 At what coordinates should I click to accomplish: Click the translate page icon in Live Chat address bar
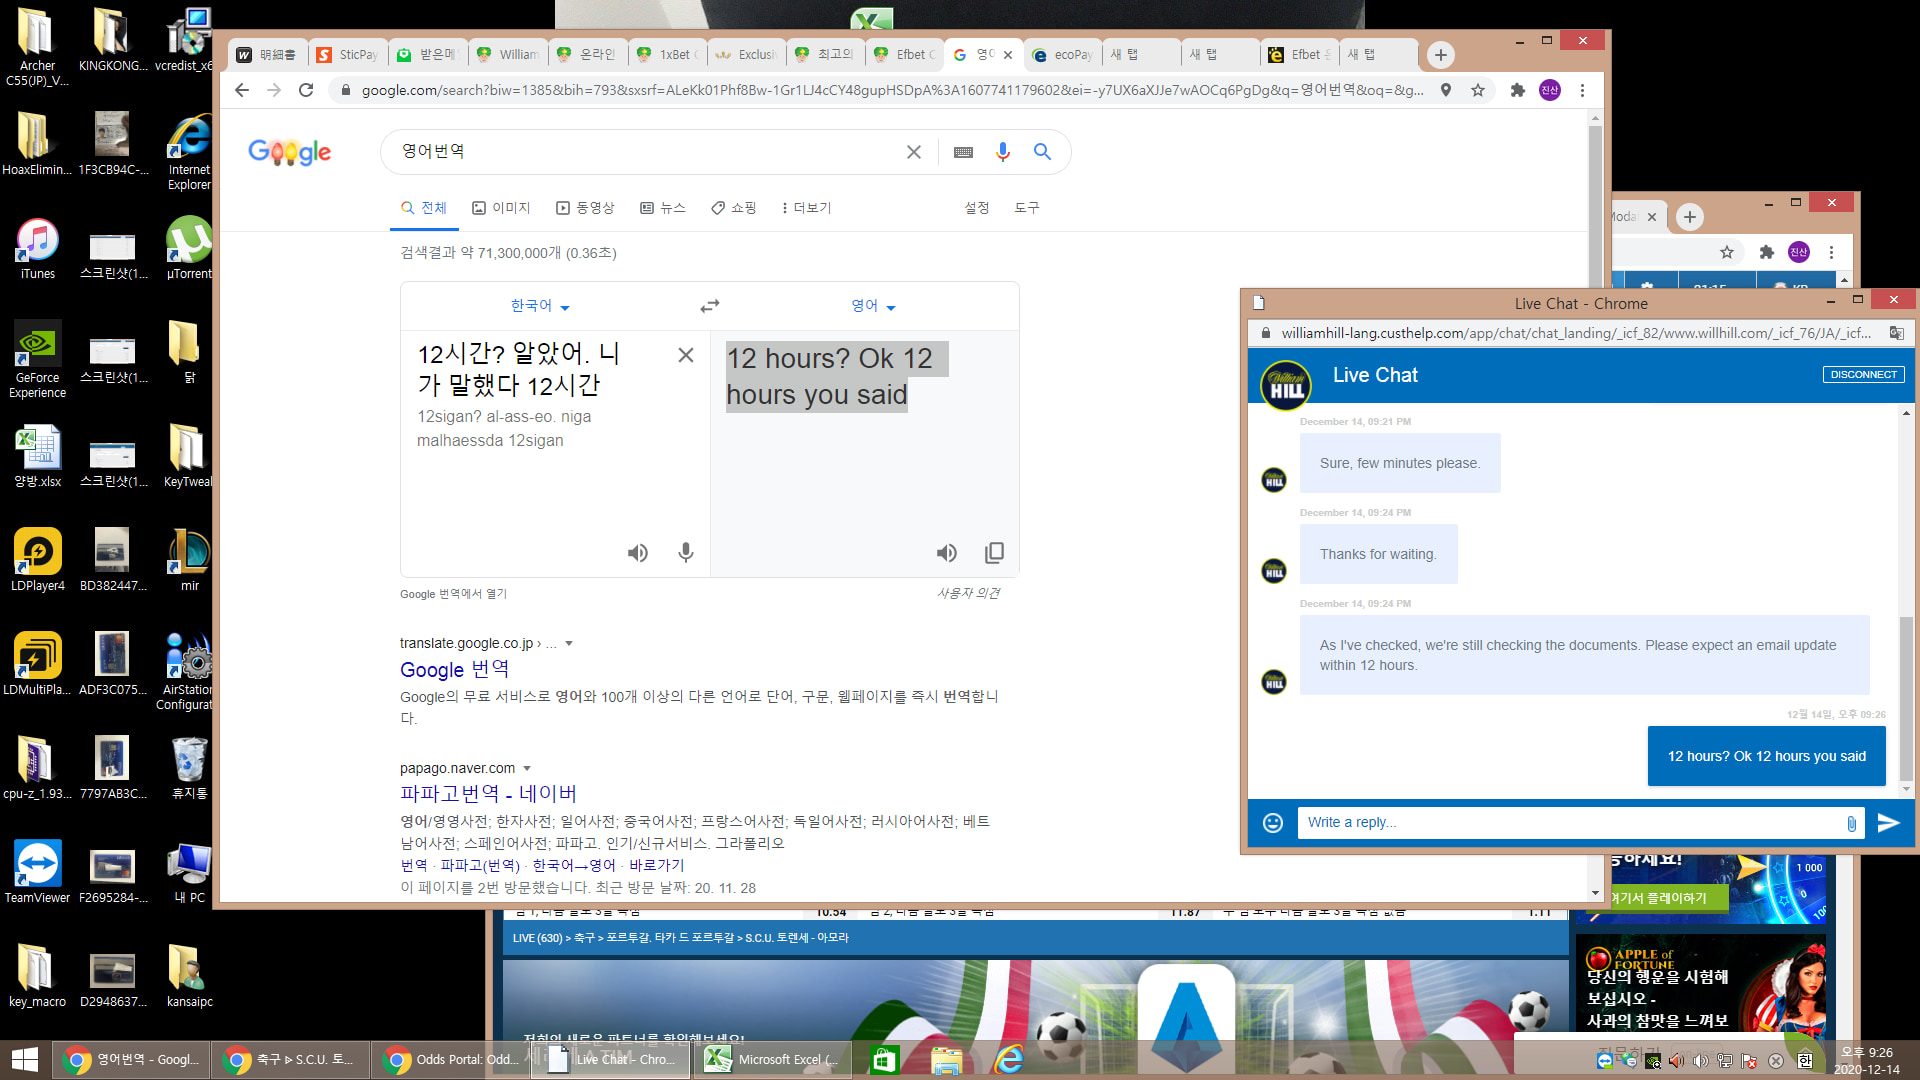pos(1896,333)
